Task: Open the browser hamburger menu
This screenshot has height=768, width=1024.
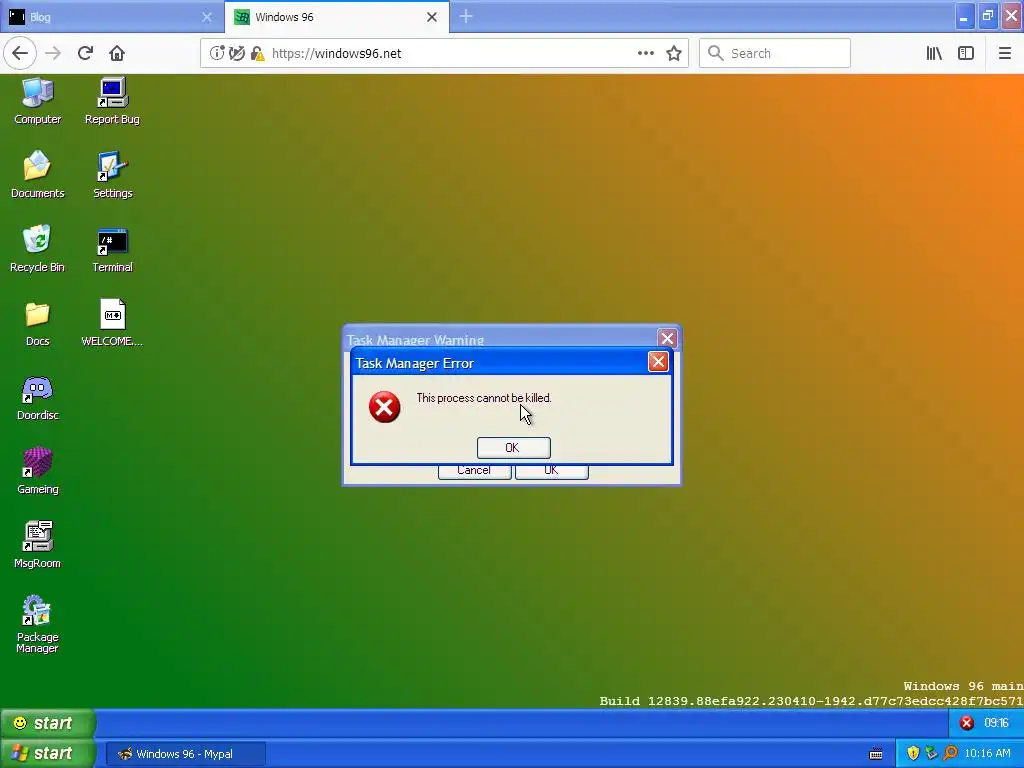Action: click(1004, 54)
